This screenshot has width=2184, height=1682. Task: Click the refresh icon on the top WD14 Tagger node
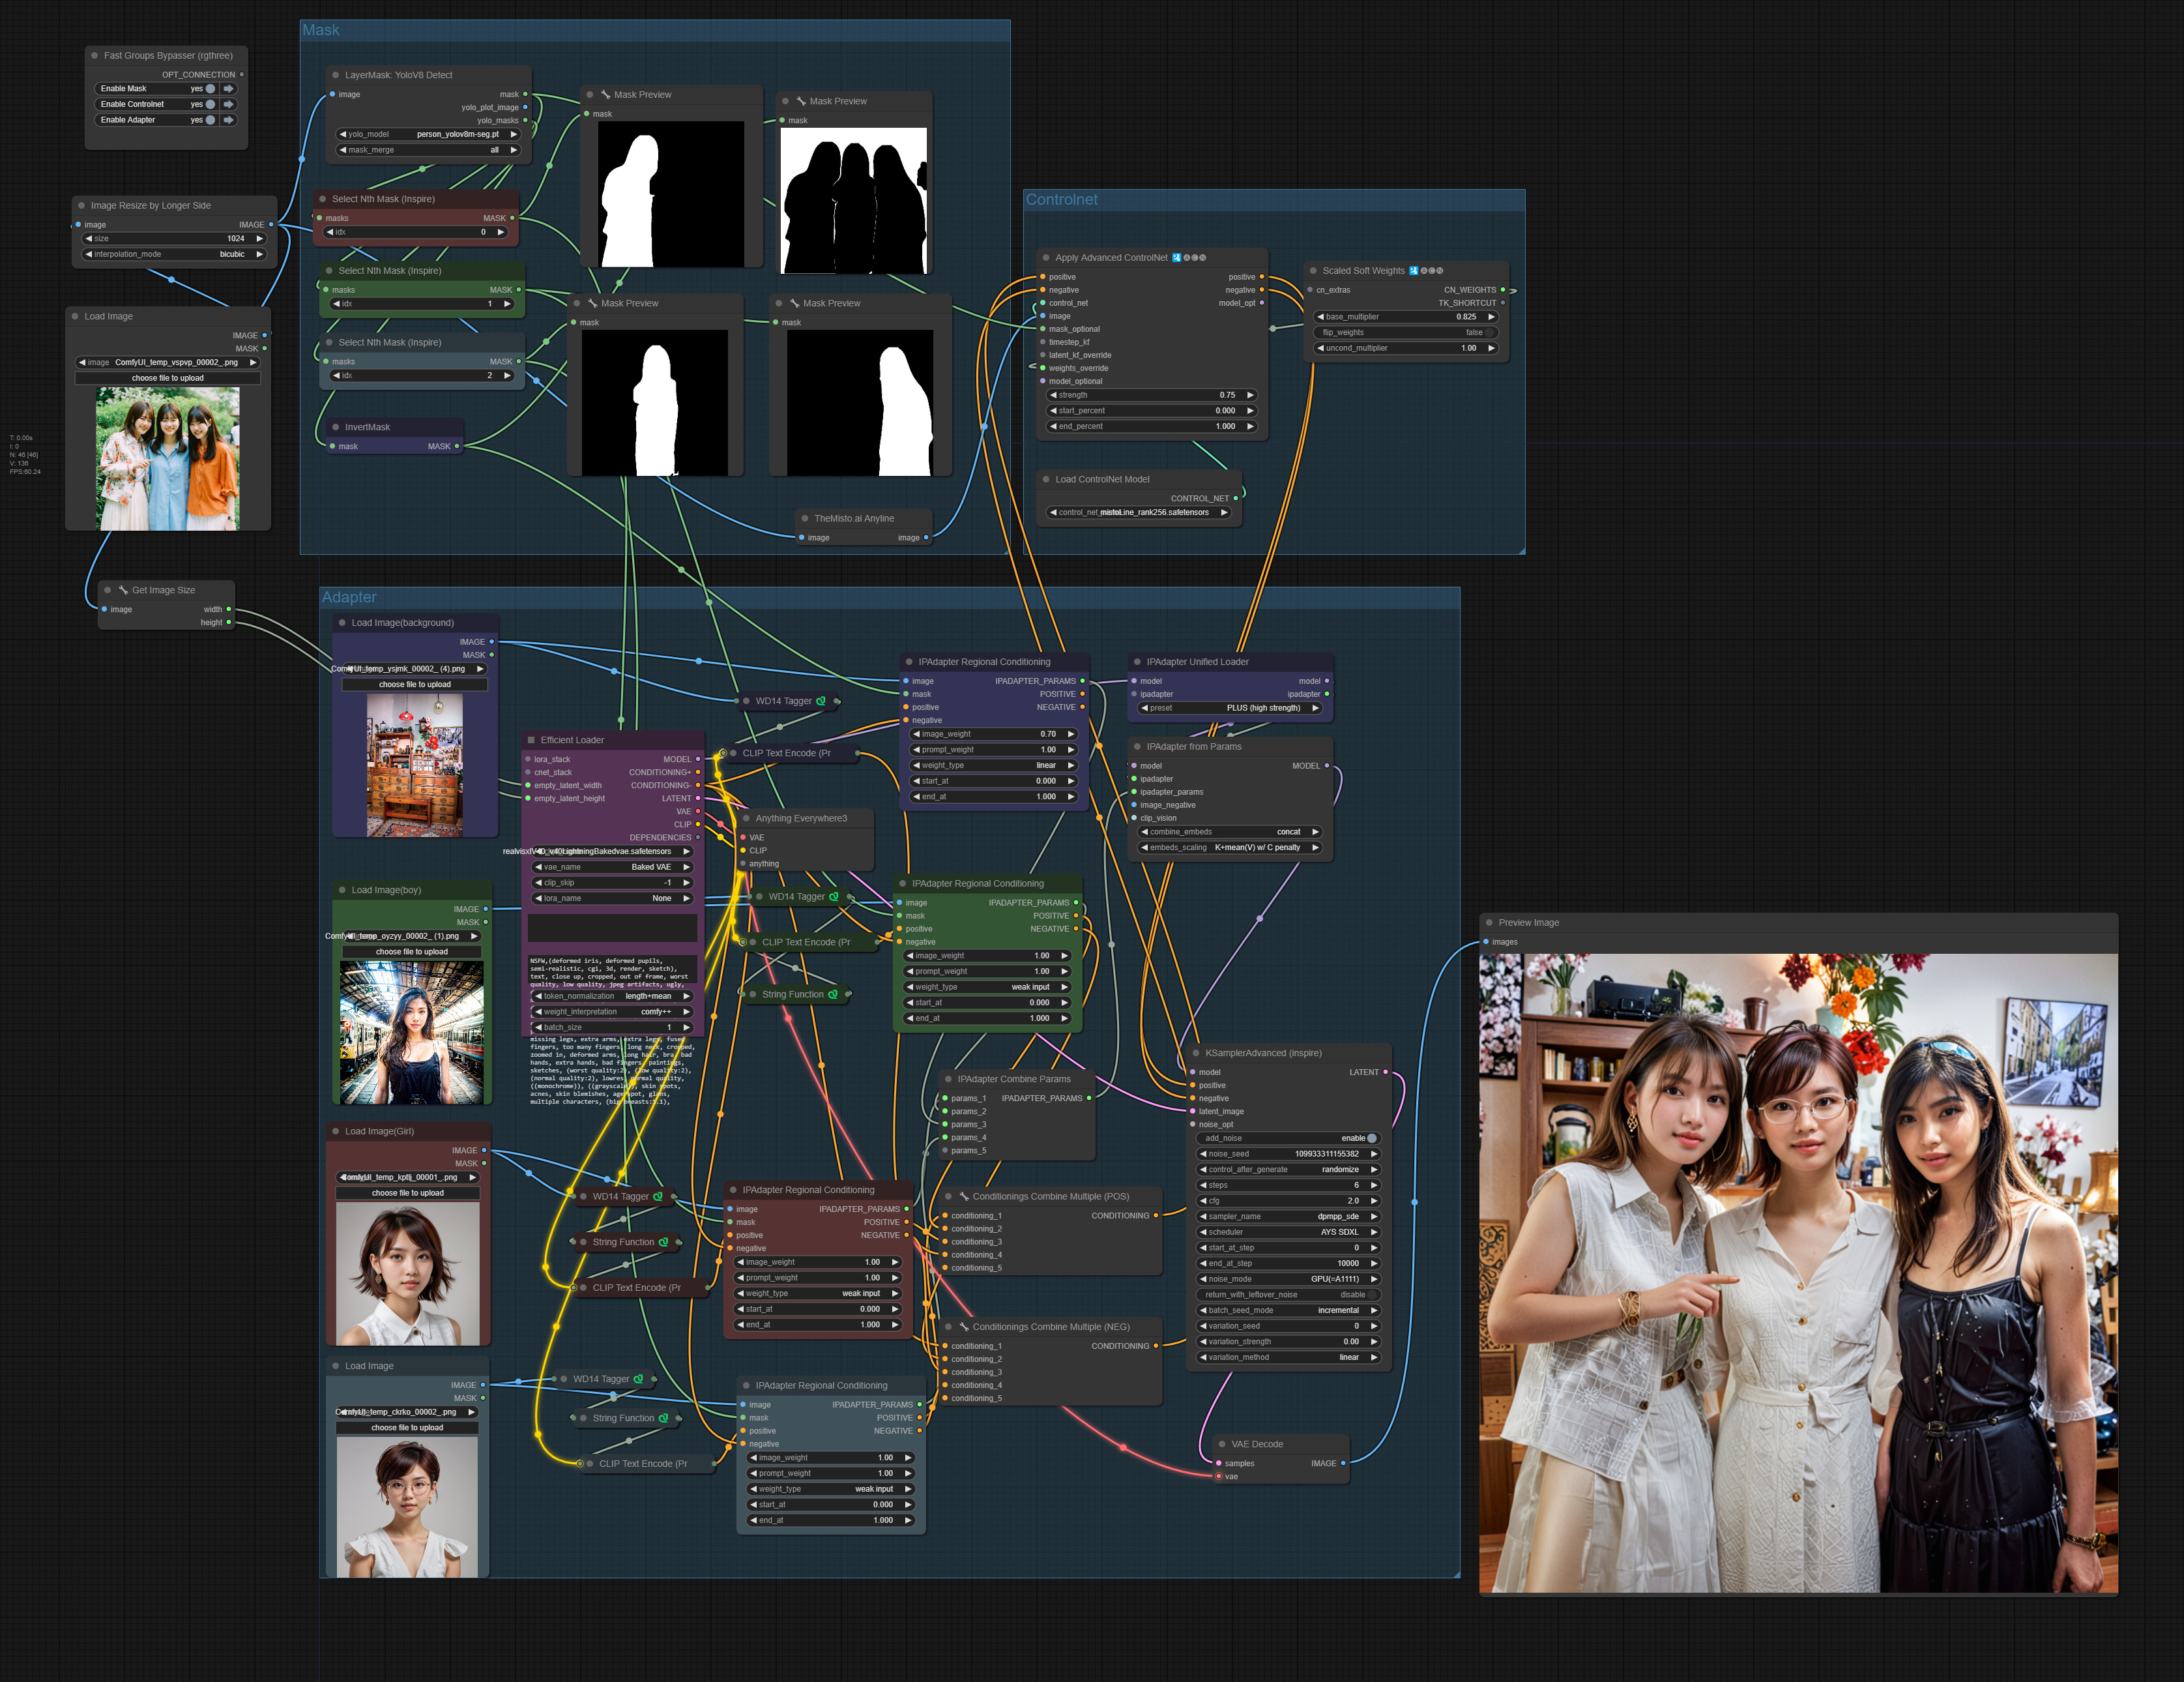(x=822, y=701)
